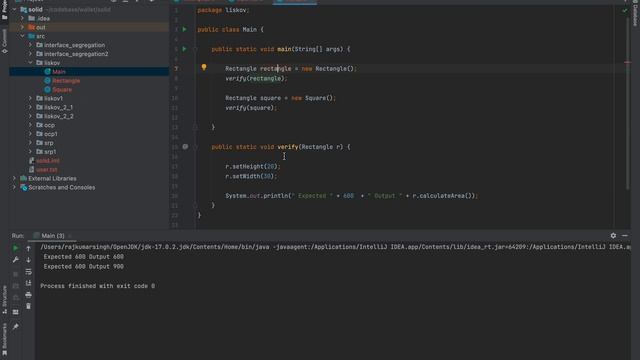Viewport: 640px width, 360px height.
Task: Expand the srp package
Action: click(30, 143)
